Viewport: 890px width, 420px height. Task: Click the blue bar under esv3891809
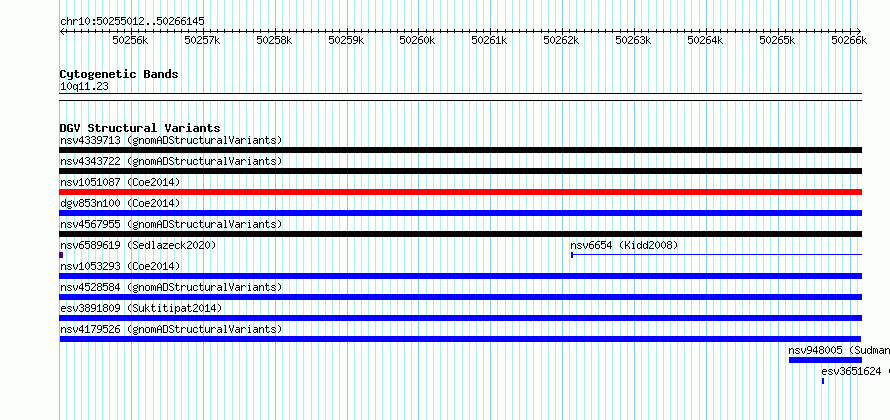pos(460,318)
